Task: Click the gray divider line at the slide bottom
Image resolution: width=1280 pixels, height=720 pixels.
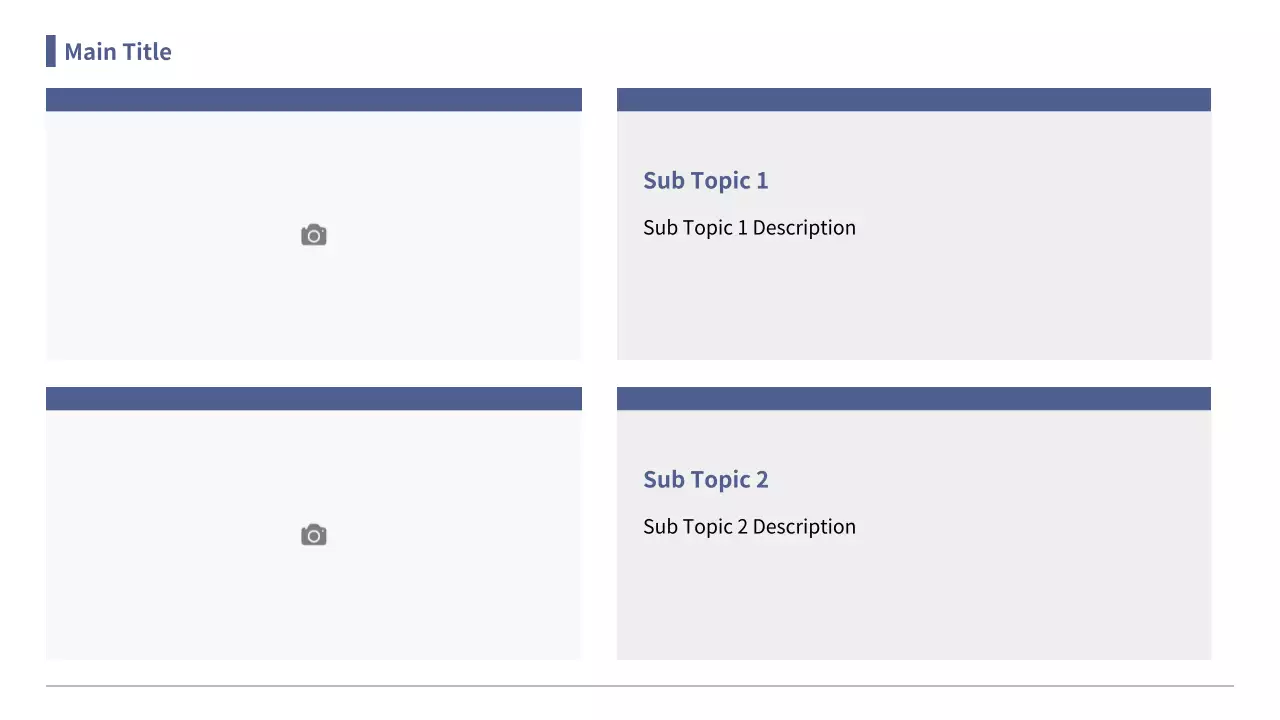Action: point(640,686)
